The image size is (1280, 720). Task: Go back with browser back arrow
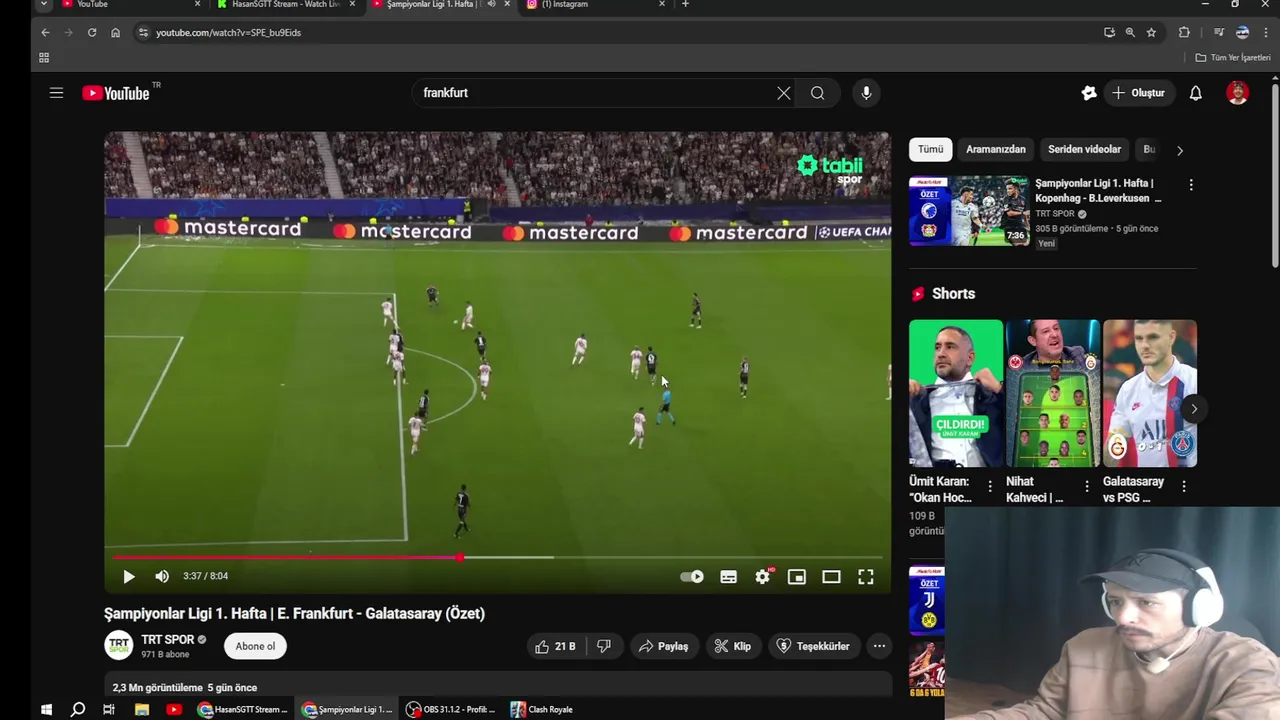pyautogui.click(x=45, y=32)
